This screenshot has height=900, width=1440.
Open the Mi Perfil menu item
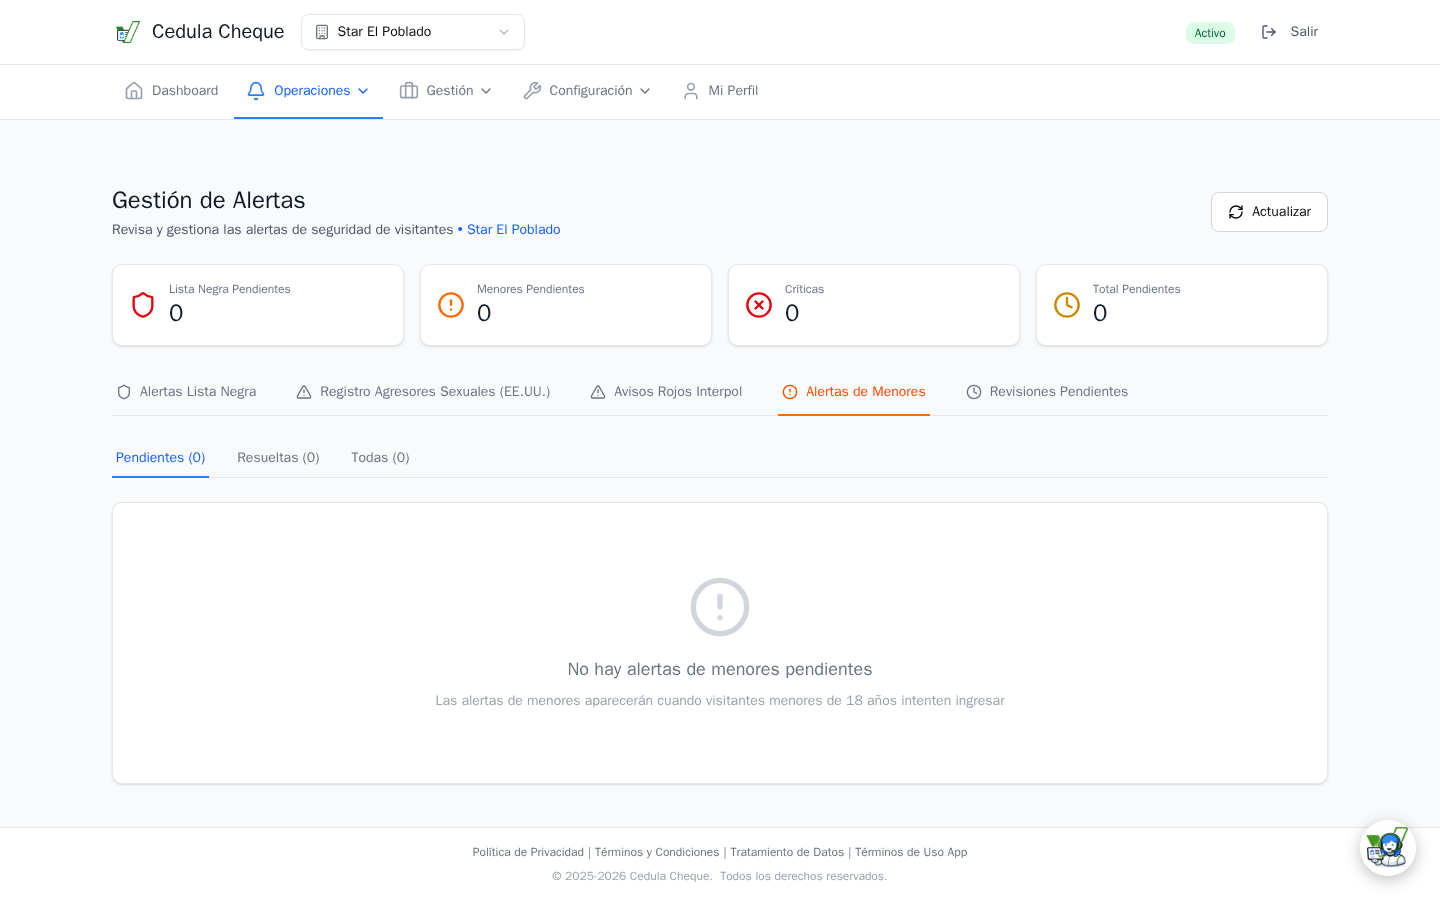720,91
